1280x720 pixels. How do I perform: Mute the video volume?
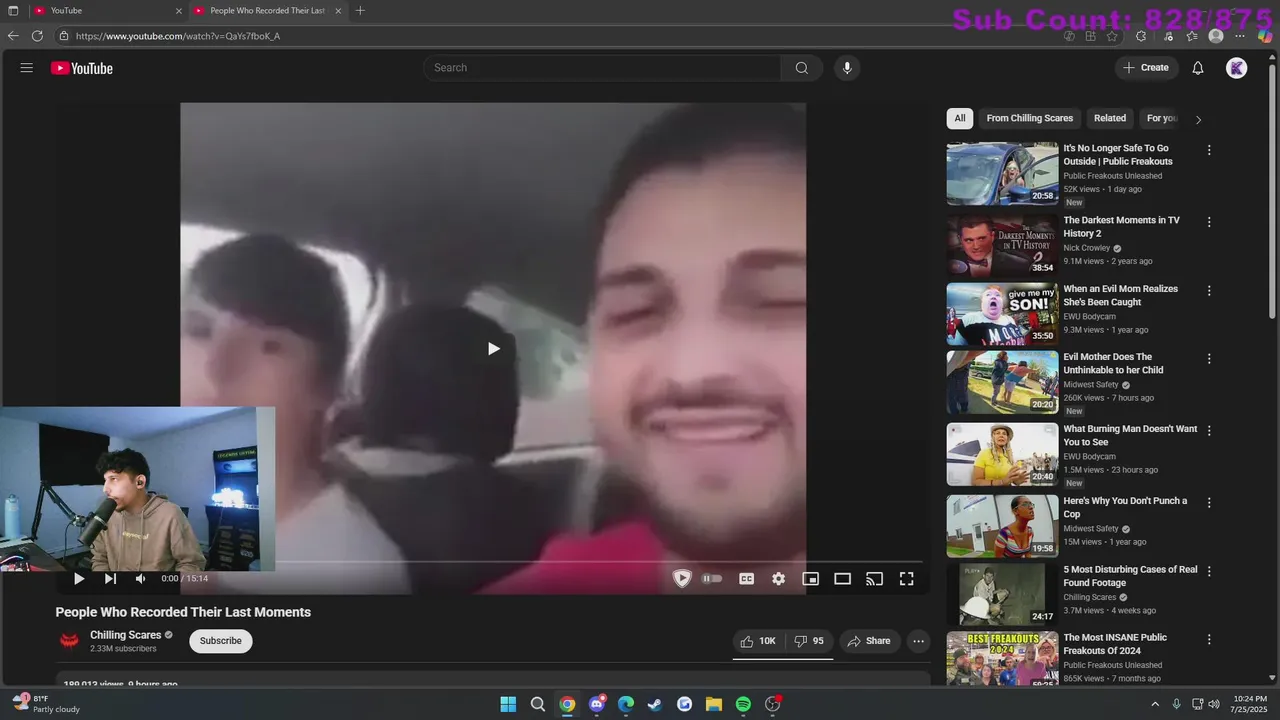(x=141, y=579)
